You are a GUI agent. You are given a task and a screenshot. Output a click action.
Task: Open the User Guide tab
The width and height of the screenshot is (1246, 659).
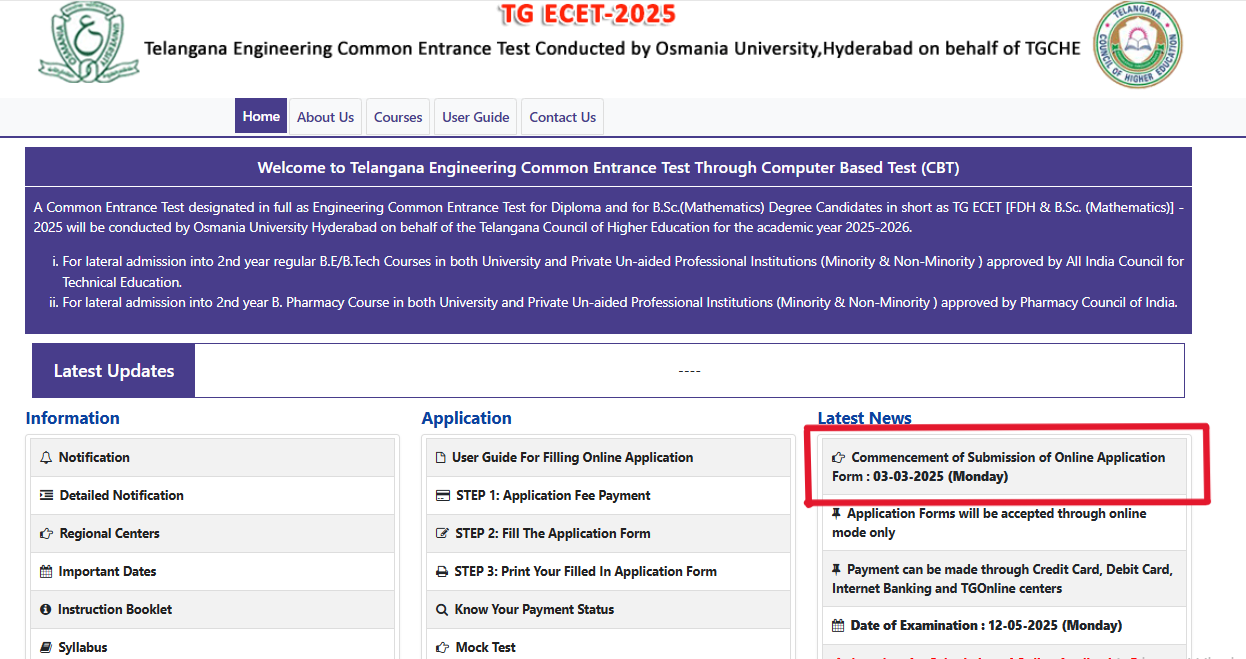point(476,116)
